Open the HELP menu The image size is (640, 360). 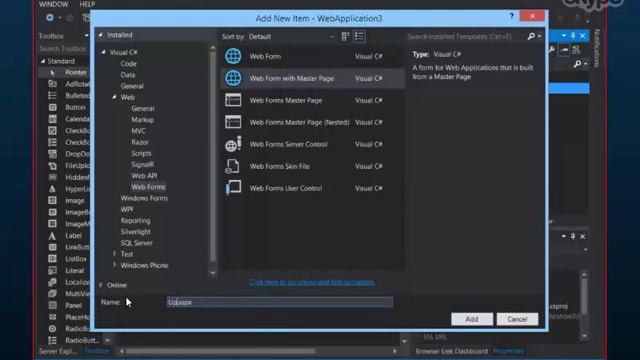[x=87, y=4]
